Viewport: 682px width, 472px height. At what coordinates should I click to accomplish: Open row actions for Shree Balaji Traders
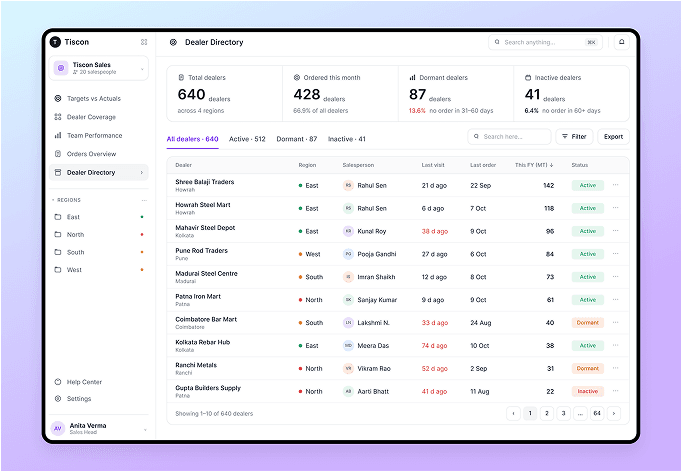click(615, 185)
